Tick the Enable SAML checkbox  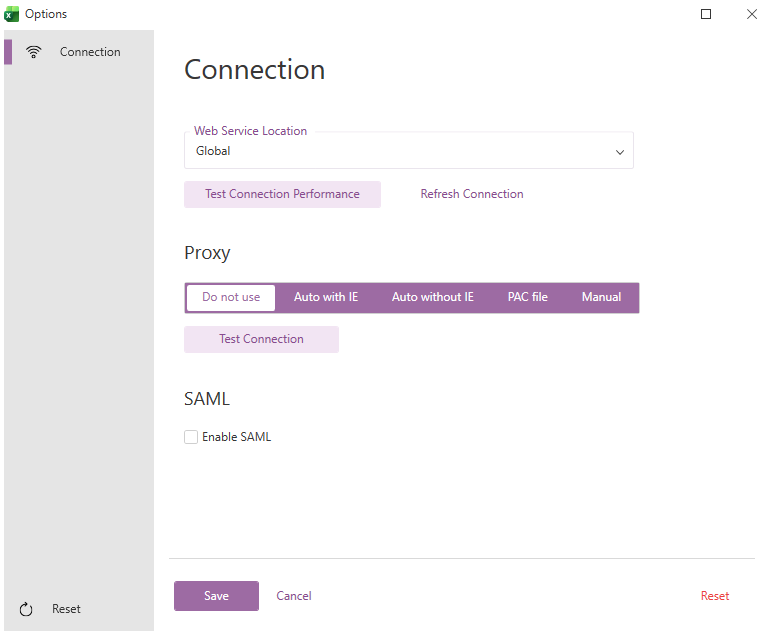tap(191, 437)
